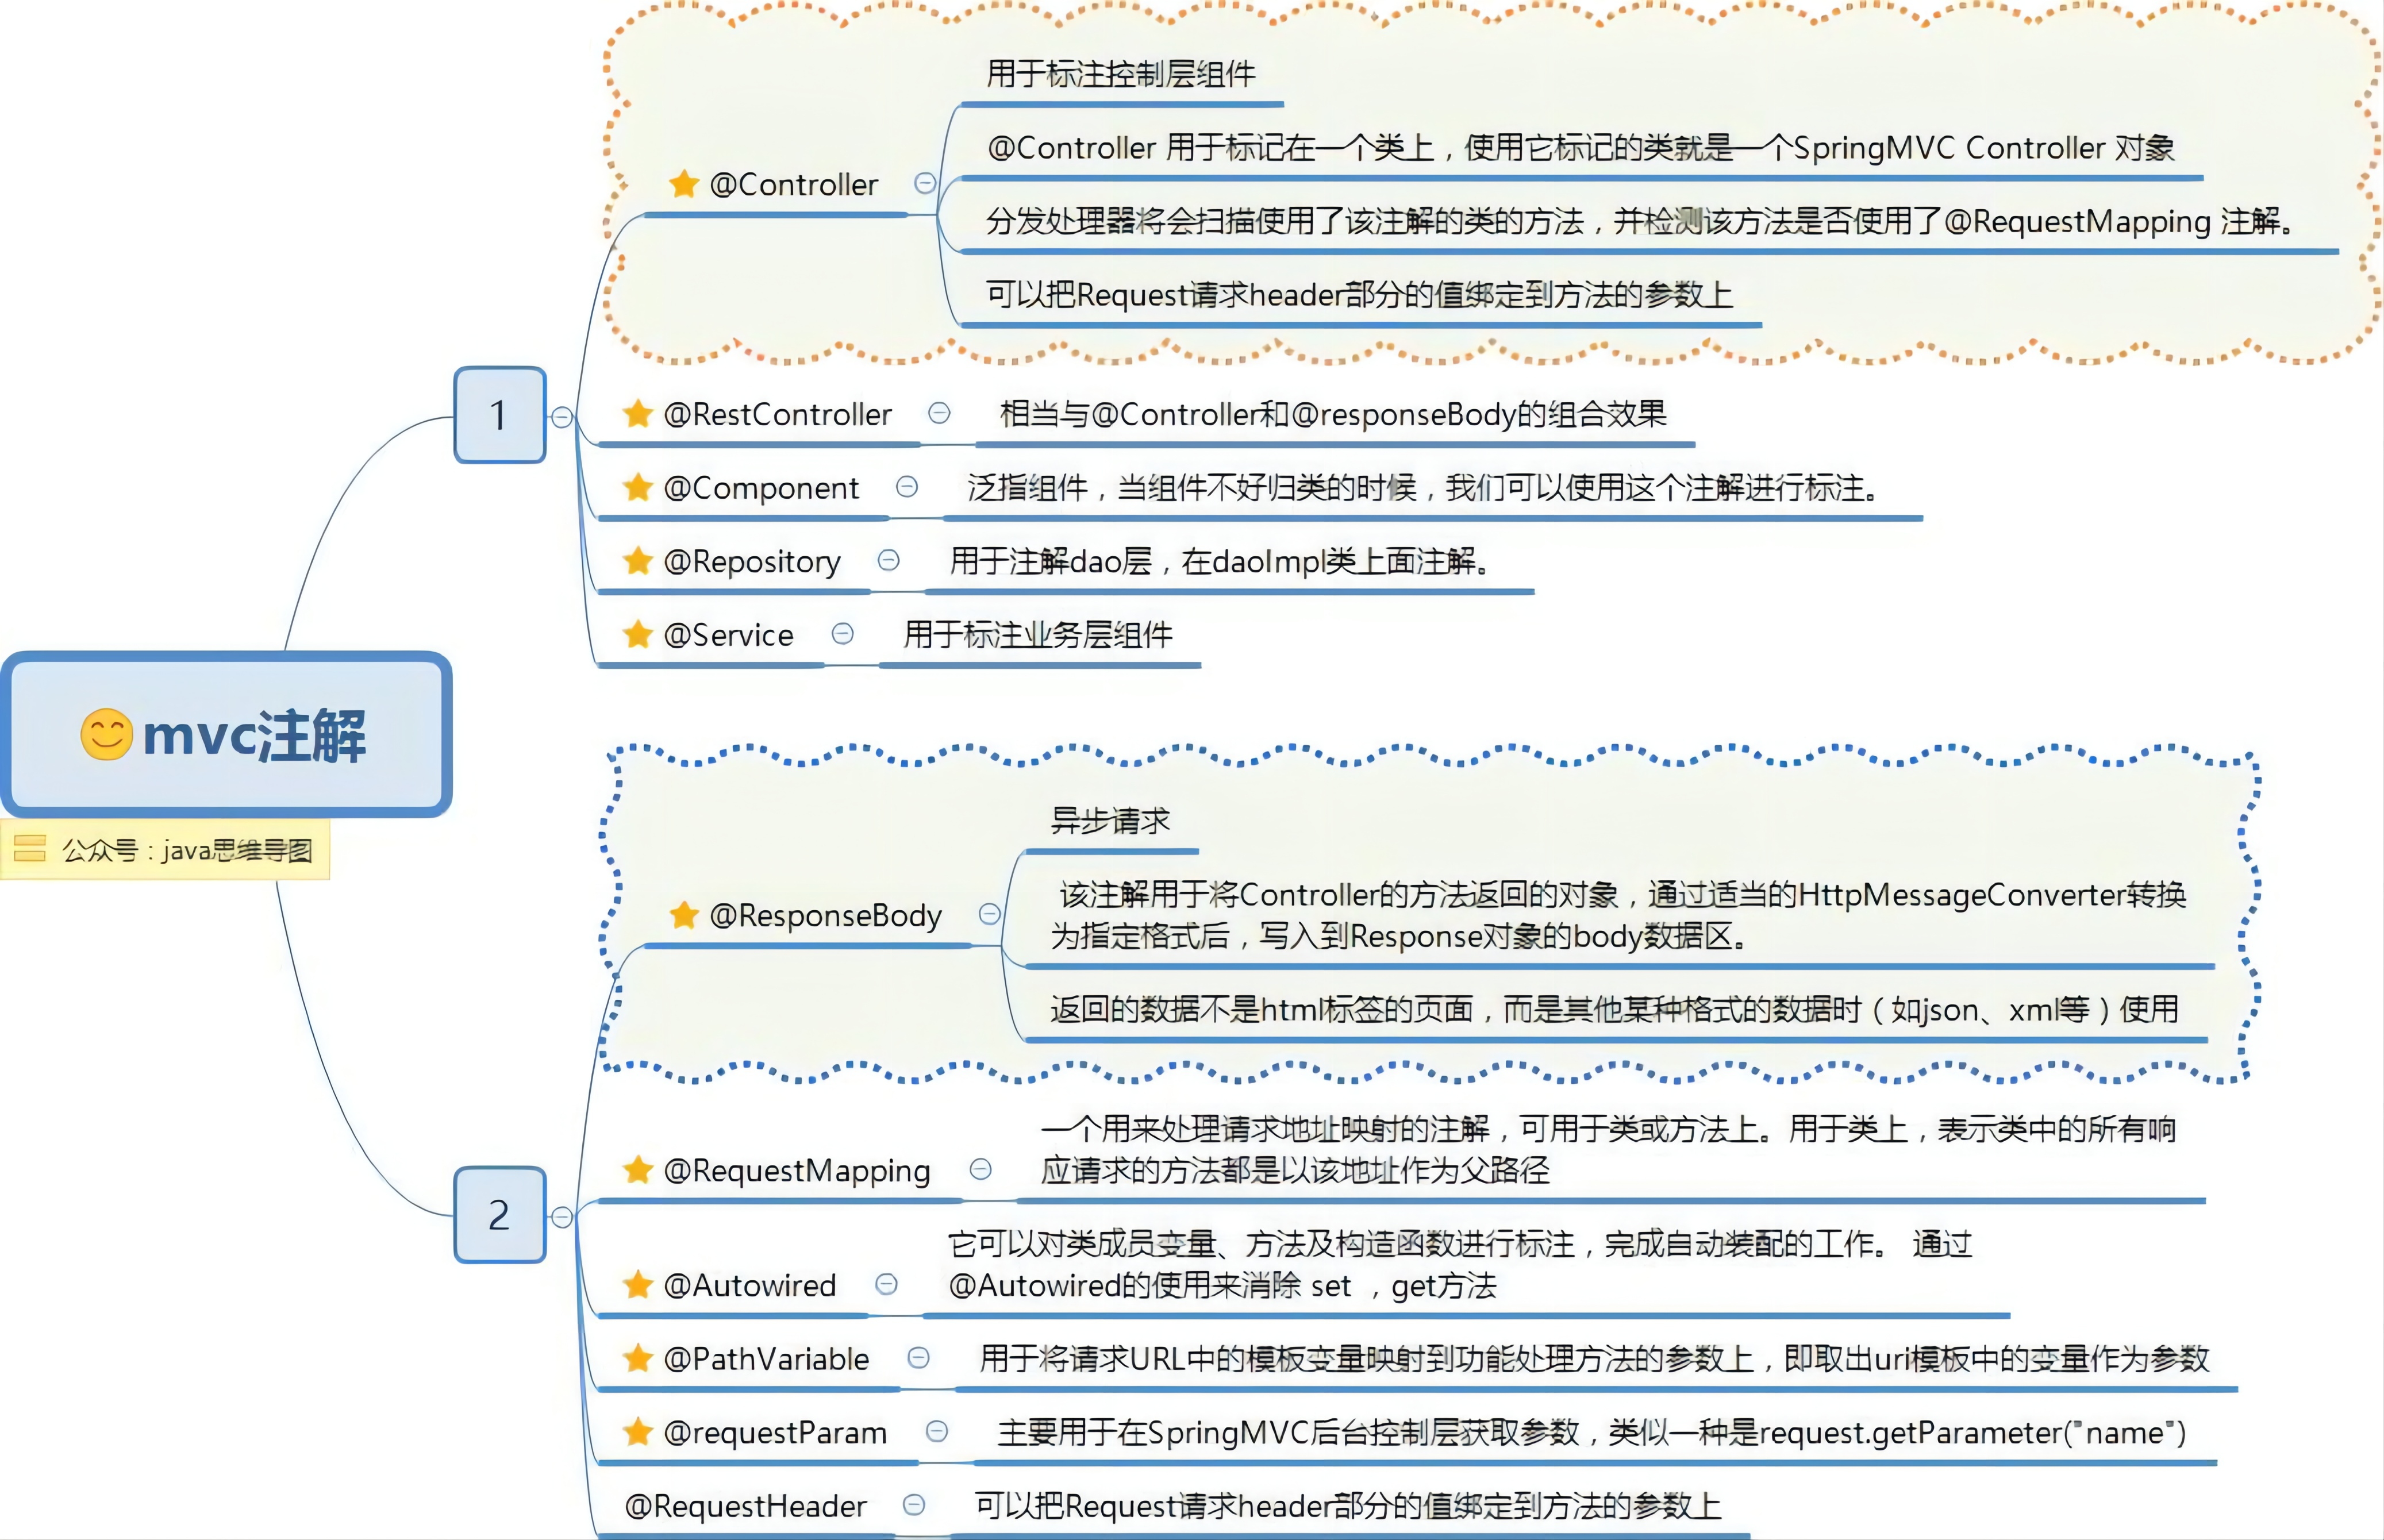Click the star icon beside @Autowired
This screenshot has height=1540, width=2384.
click(638, 1285)
